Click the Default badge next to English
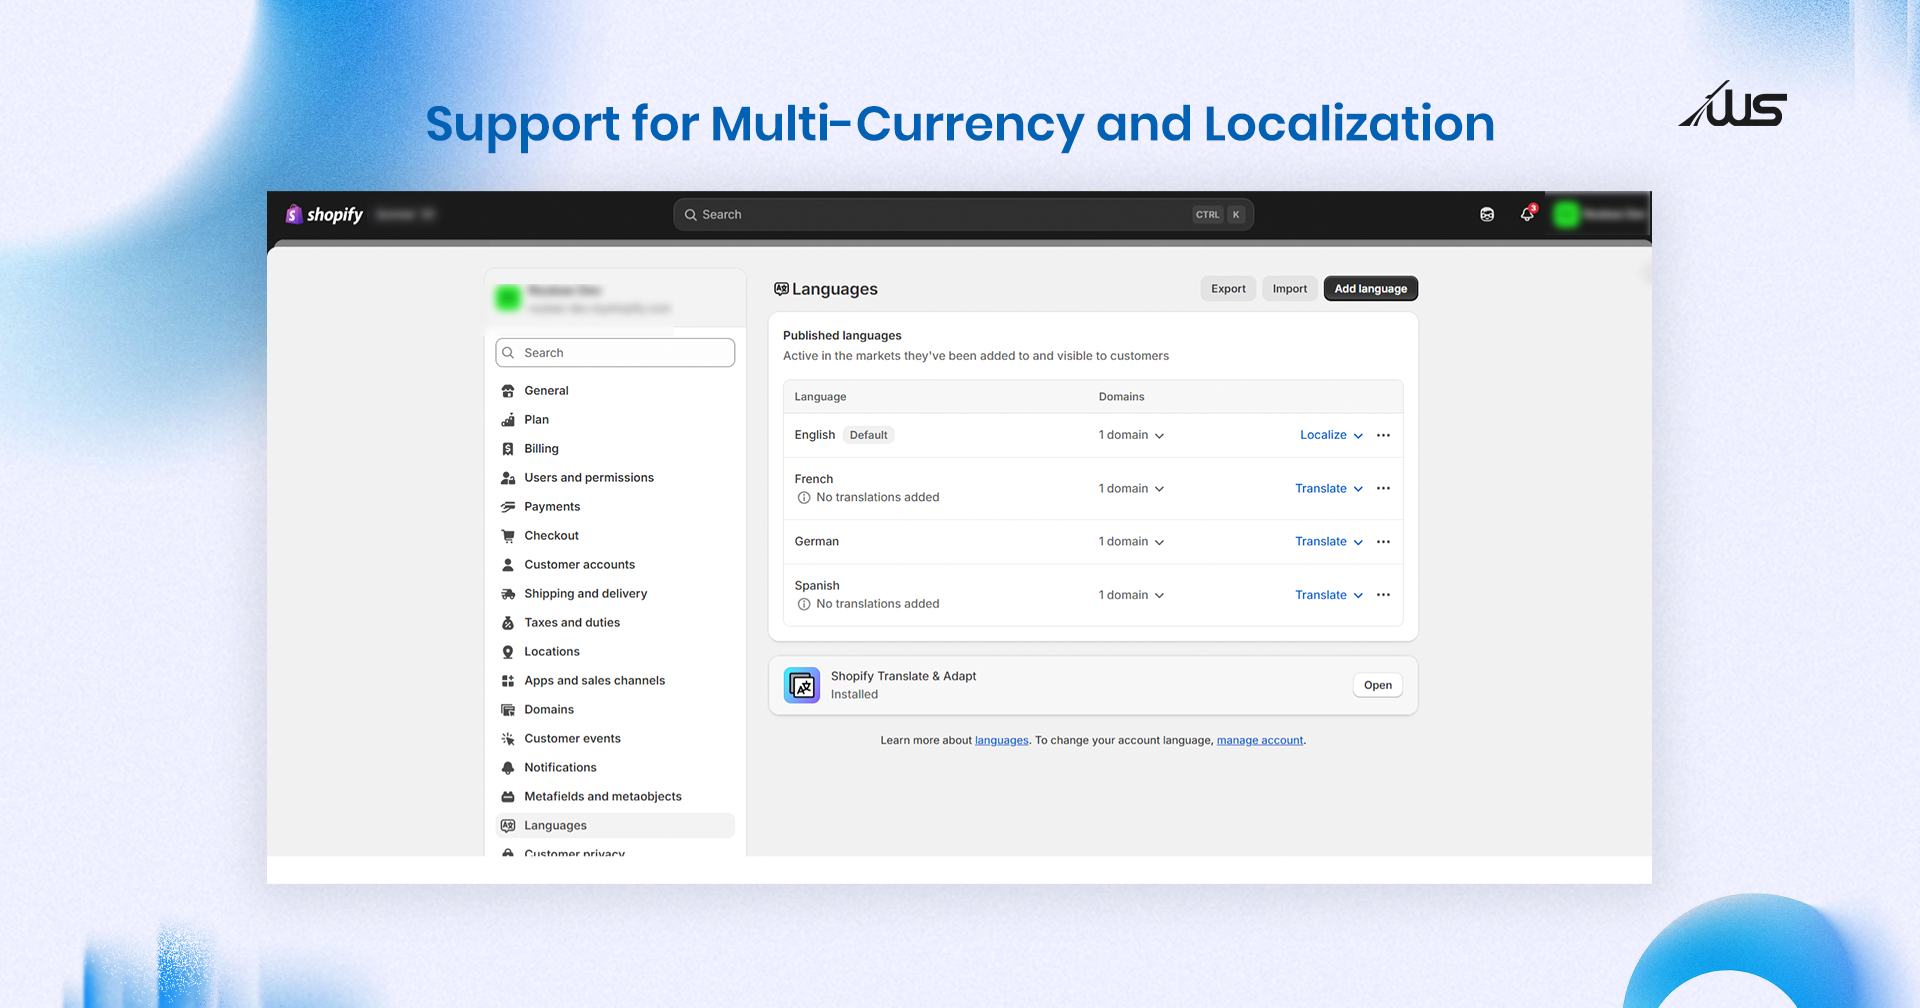The width and height of the screenshot is (1920, 1008). [x=868, y=435]
